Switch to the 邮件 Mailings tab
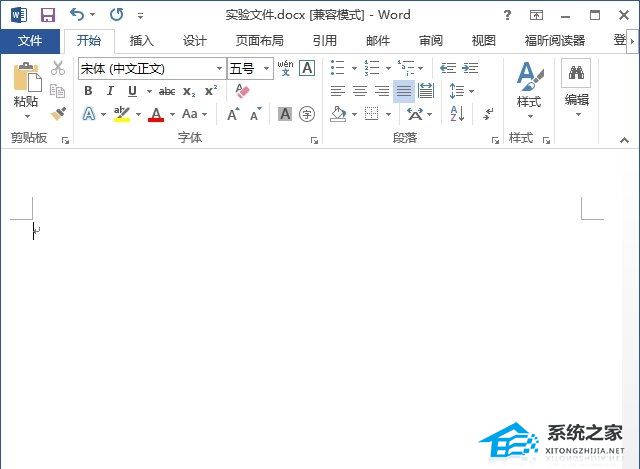 378,40
